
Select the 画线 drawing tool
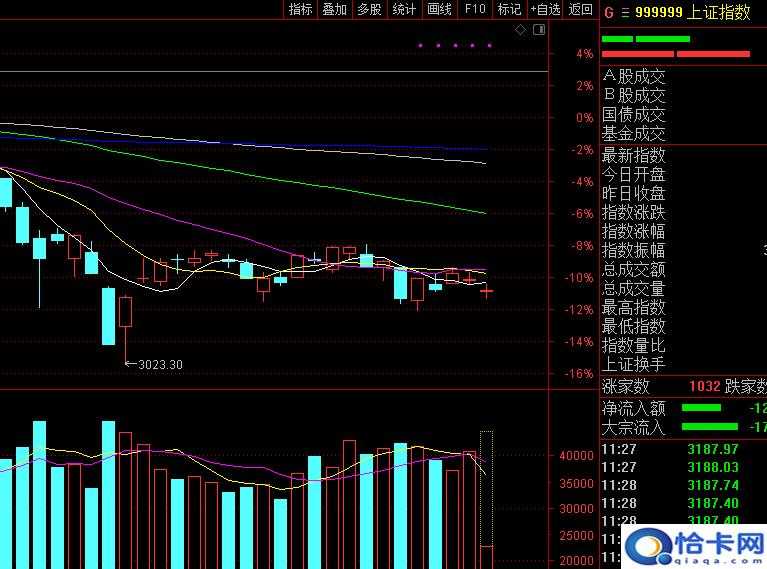click(x=439, y=9)
